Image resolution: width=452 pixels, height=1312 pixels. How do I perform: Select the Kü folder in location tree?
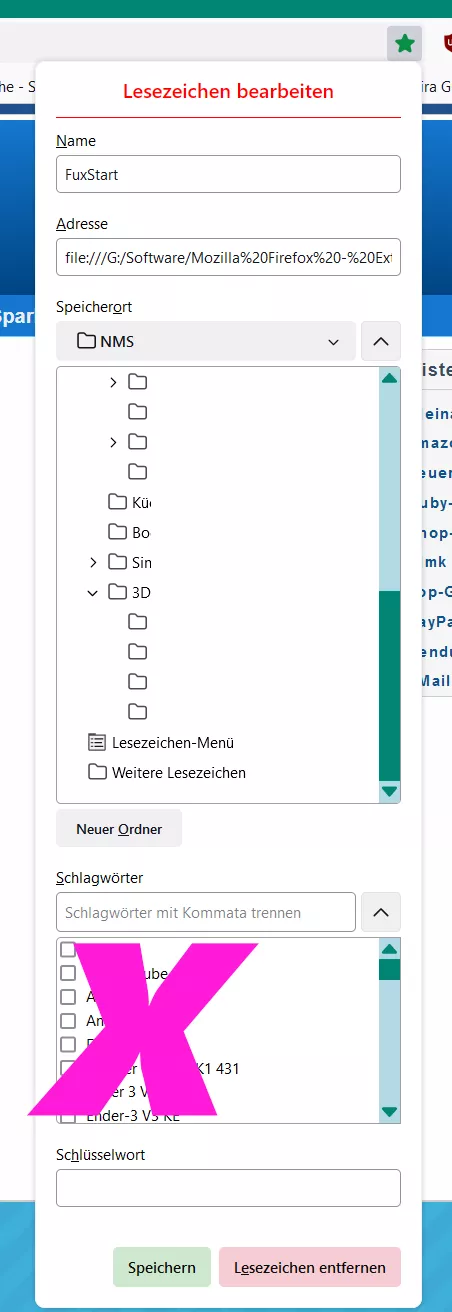coord(130,502)
